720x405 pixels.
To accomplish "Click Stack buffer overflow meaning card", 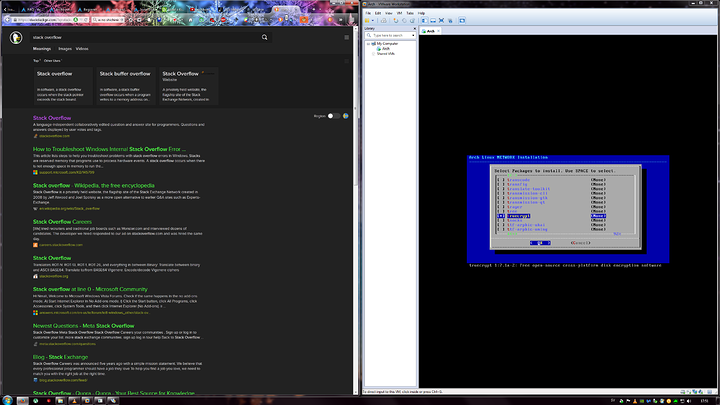I will point(125,86).
